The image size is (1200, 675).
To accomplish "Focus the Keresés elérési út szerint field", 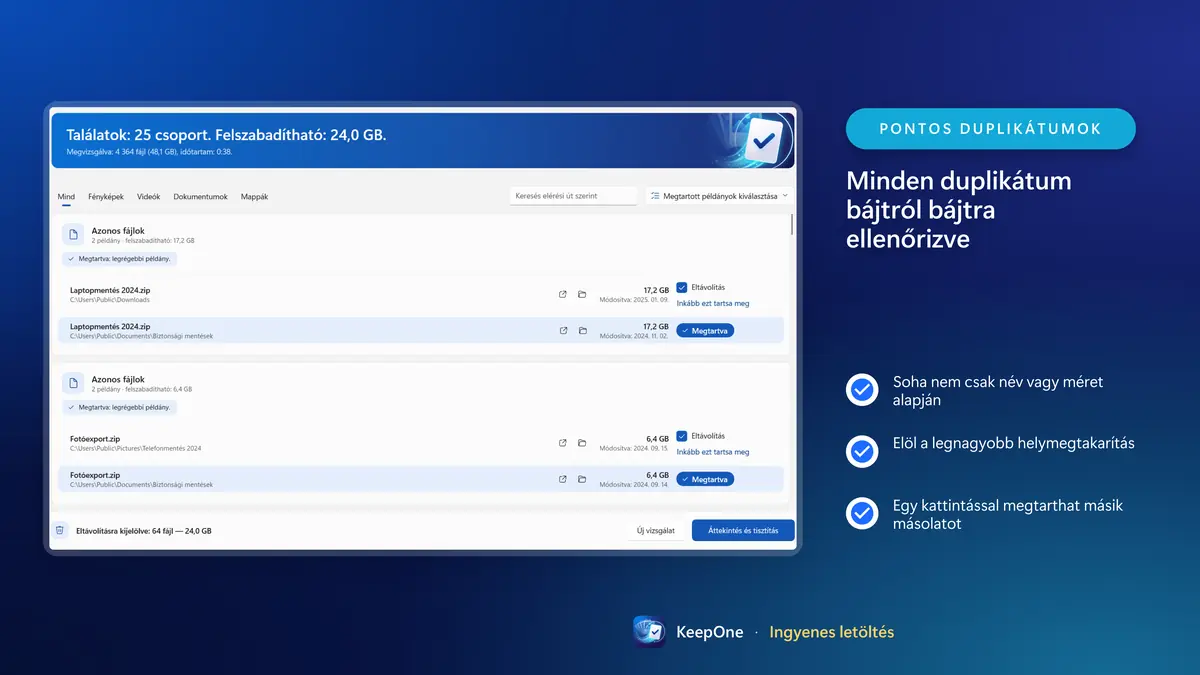I will [x=573, y=196].
